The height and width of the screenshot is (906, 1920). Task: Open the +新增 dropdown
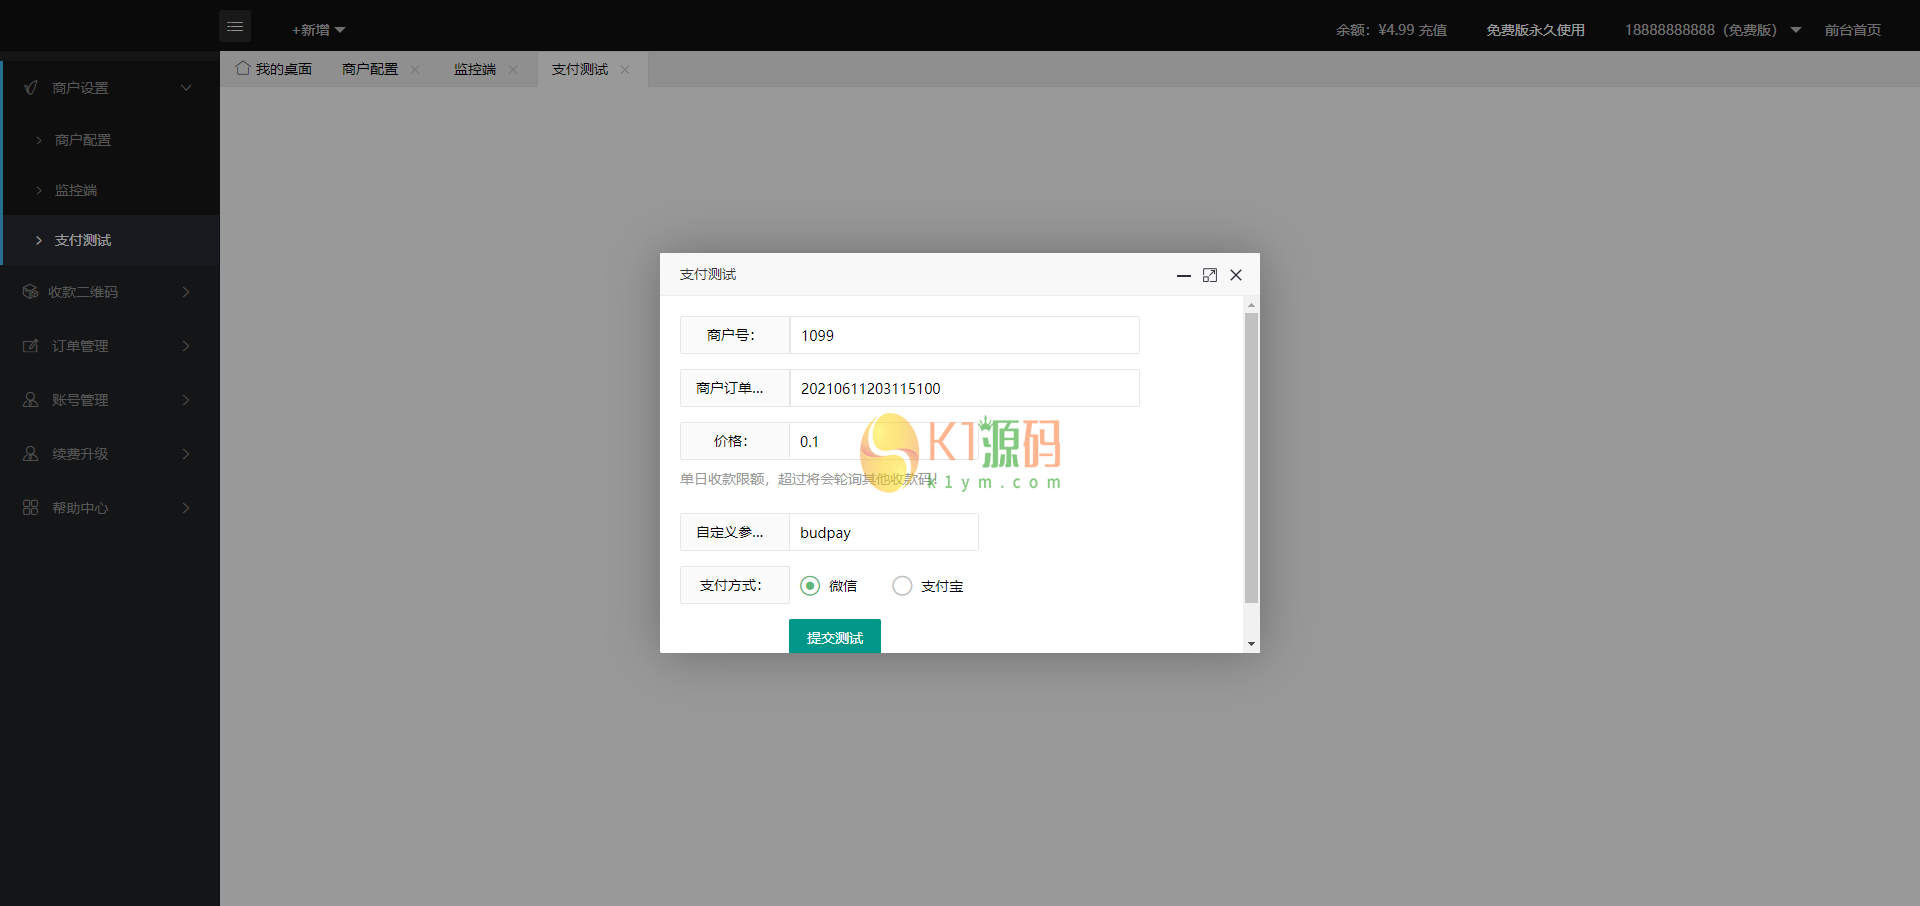click(316, 30)
